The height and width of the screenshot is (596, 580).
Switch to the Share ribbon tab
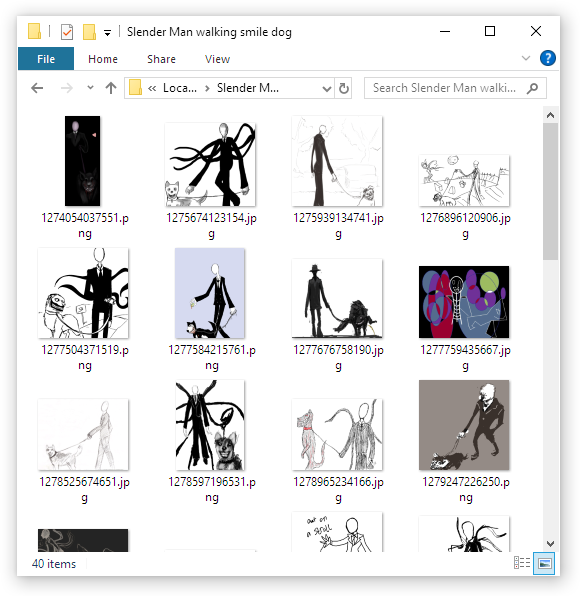pyautogui.click(x=162, y=59)
